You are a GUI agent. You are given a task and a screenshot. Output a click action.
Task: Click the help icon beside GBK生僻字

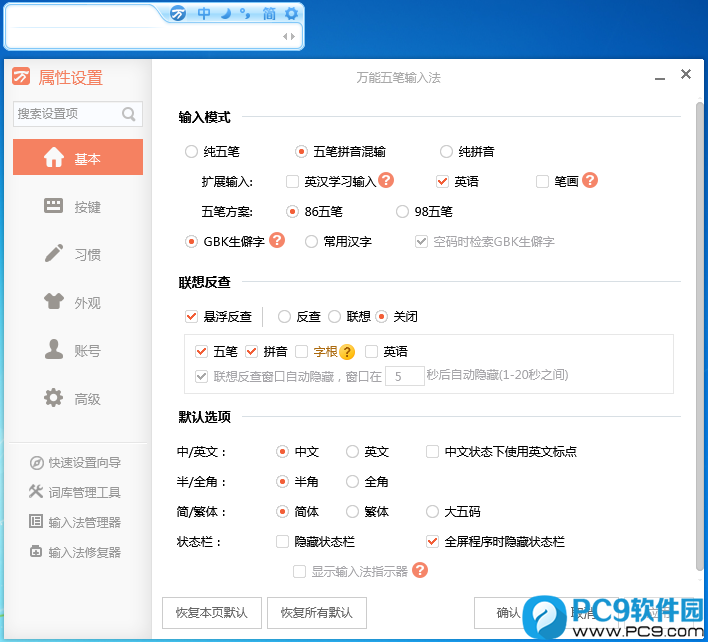[277, 240]
